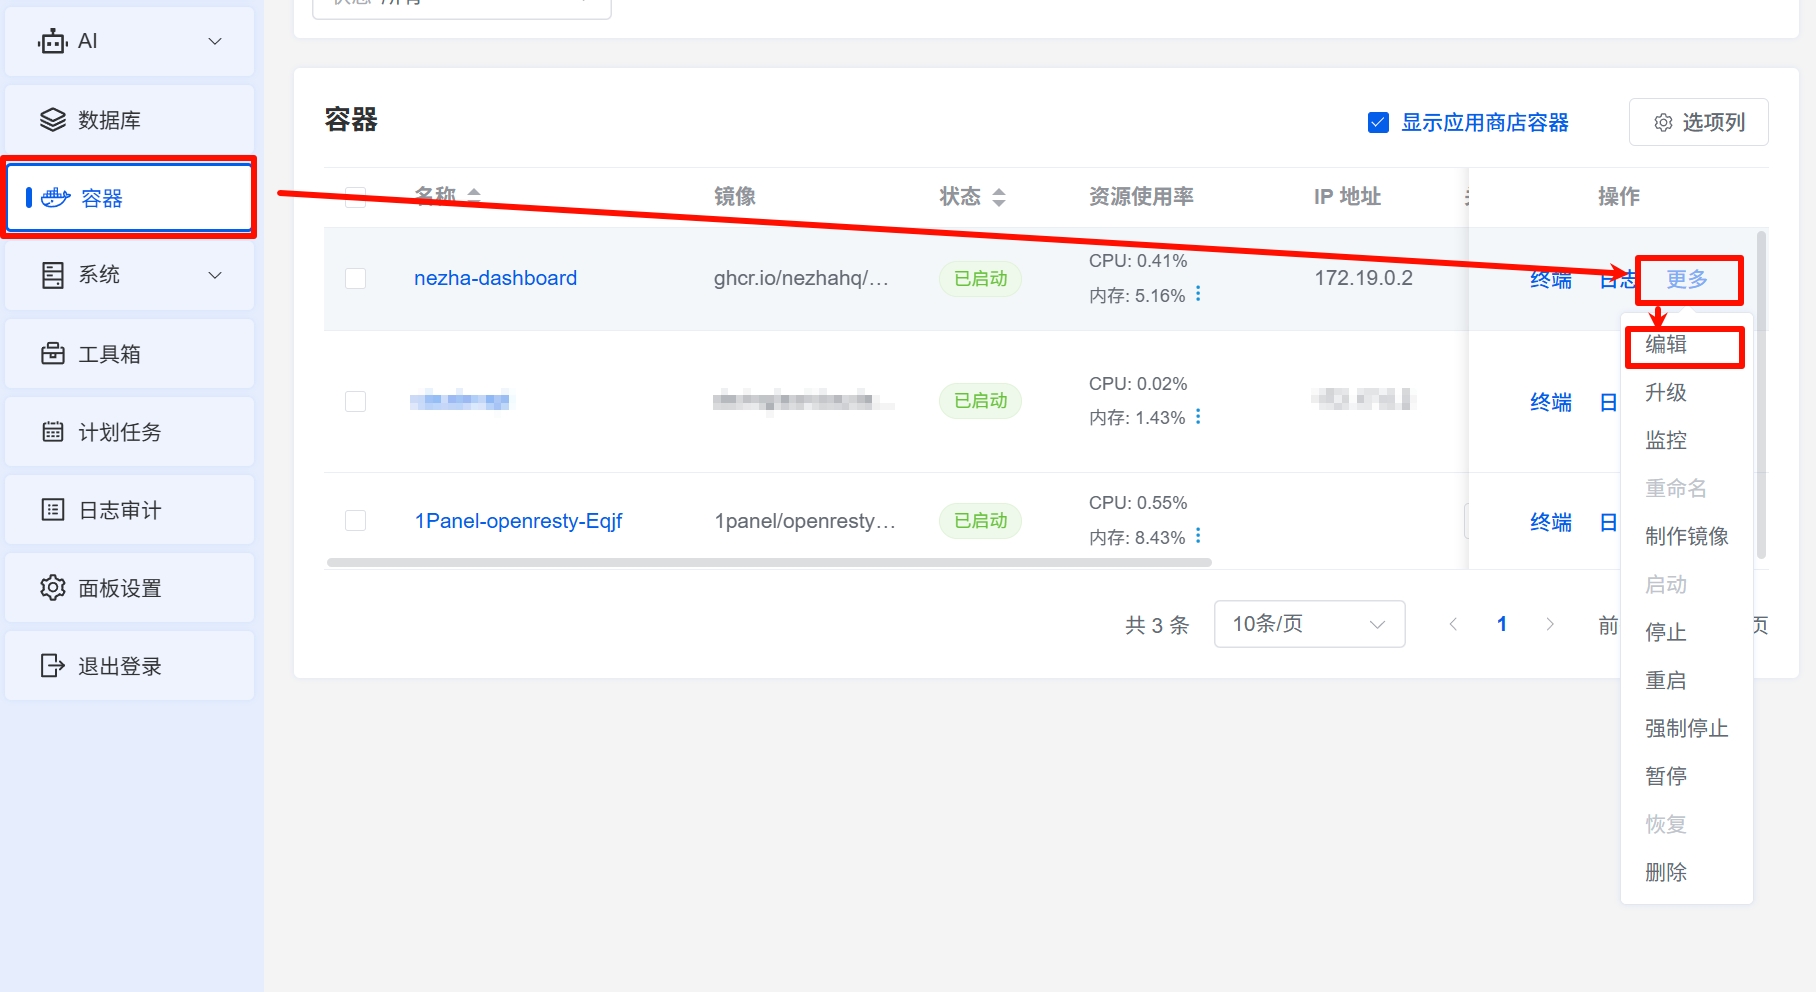Click the toolbox briefcase icon
The image size is (1816, 992).
click(53, 353)
